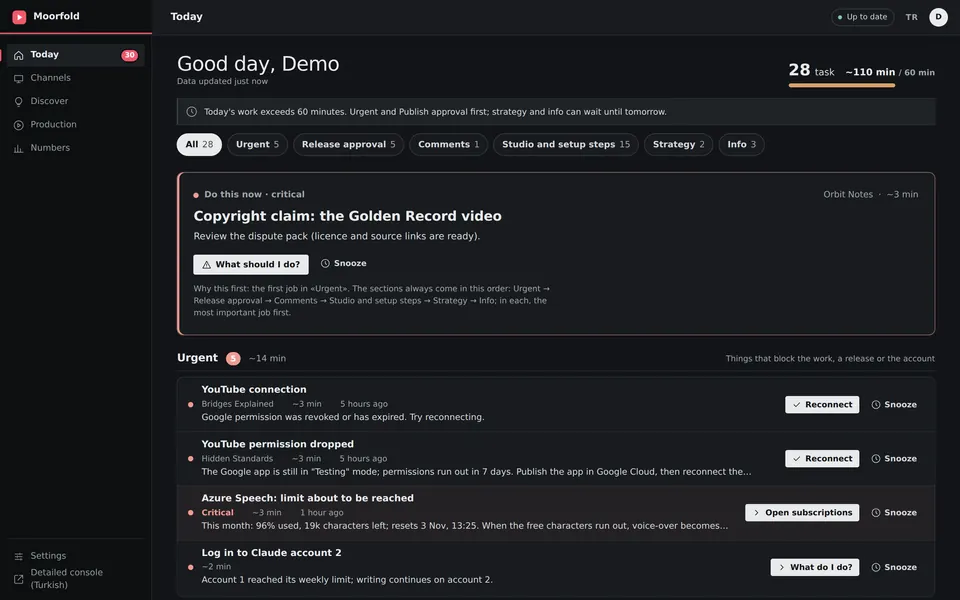
Task: Snooze the Copyright claim card
Action: [343, 263]
